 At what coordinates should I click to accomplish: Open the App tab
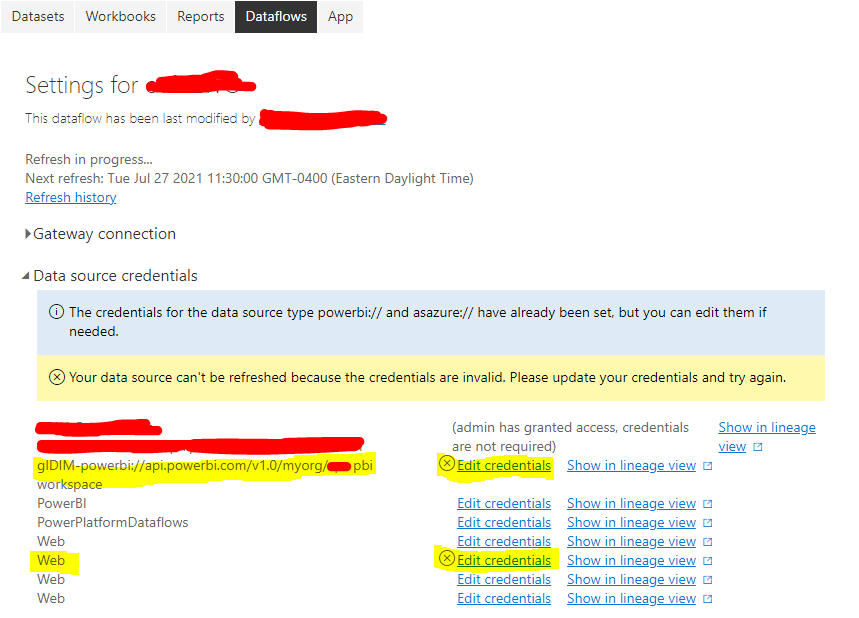(340, 16)
